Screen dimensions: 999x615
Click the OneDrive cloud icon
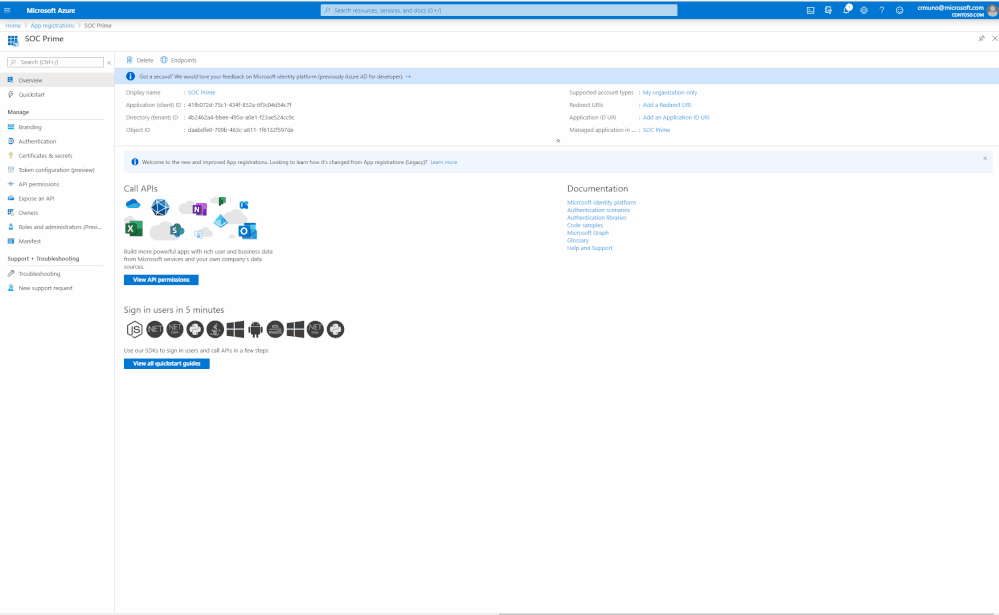tap(133, 204)
